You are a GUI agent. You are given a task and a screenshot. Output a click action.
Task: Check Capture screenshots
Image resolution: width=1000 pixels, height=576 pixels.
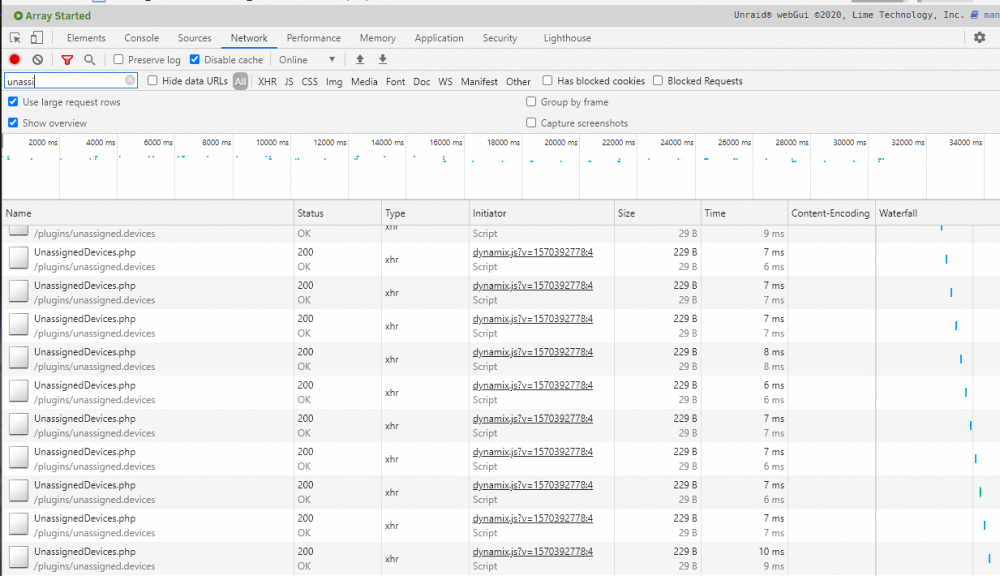click(531, 122)
